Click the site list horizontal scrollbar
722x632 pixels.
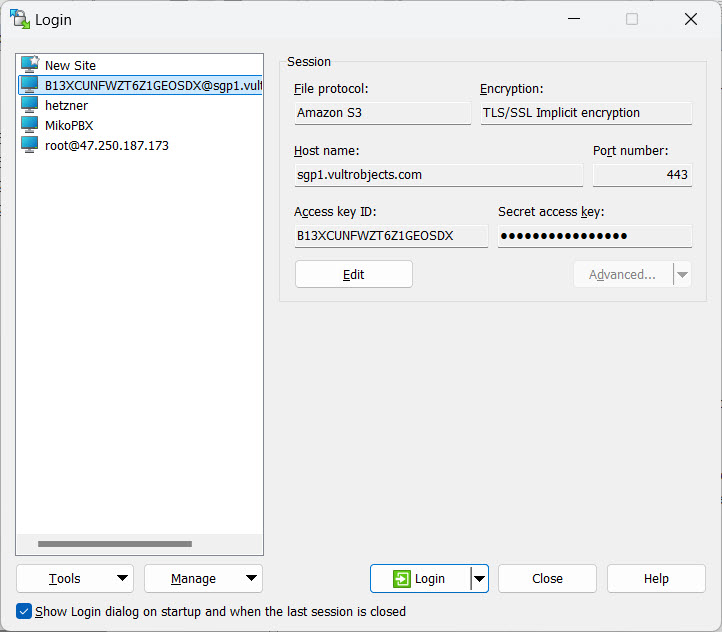tap(114, 544)
